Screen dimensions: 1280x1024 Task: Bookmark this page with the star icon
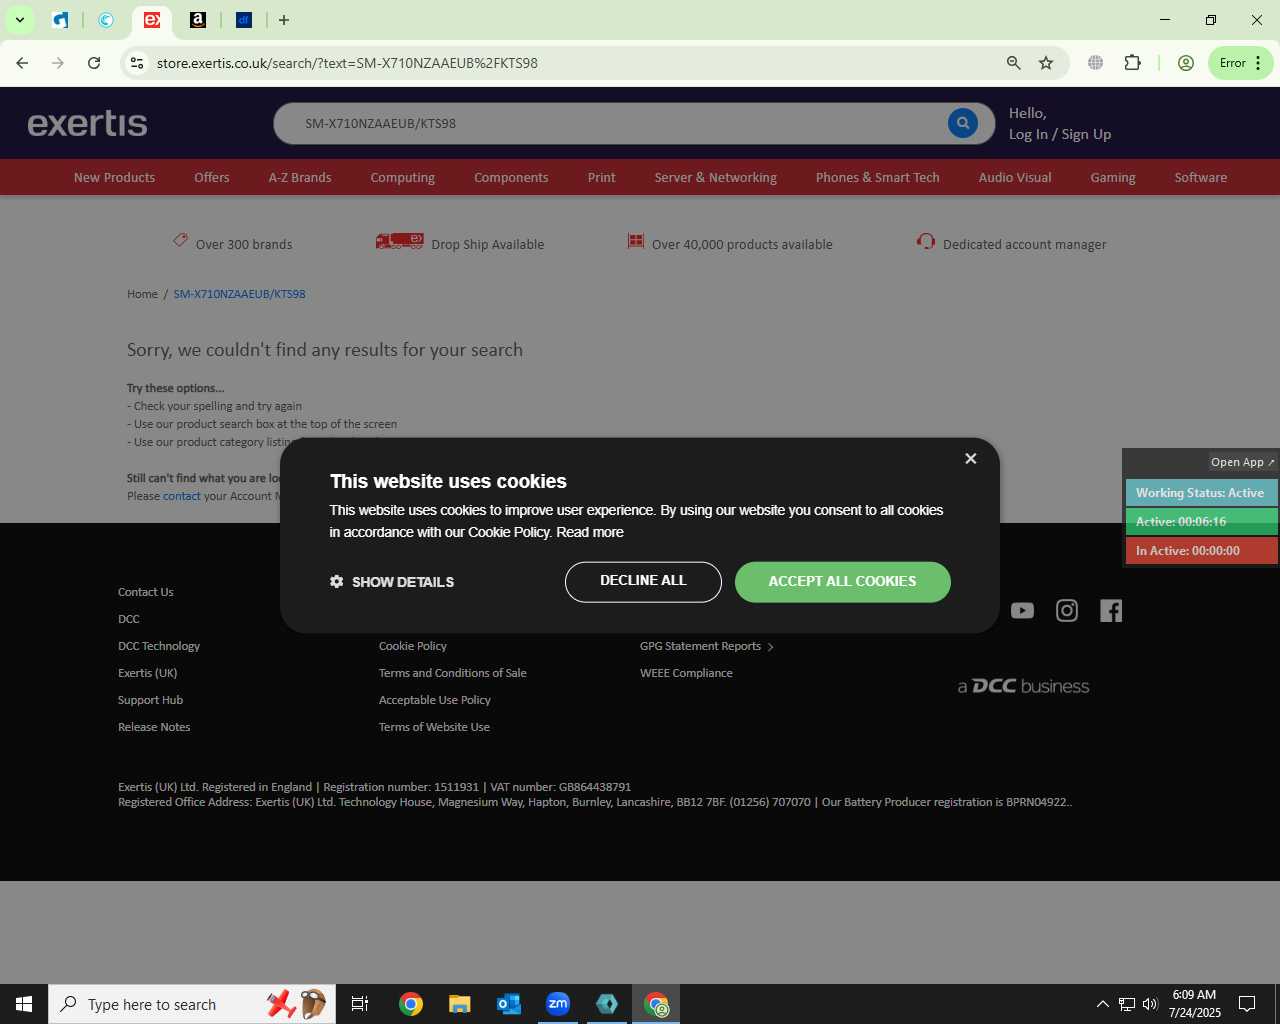(x=1046, y=63)
